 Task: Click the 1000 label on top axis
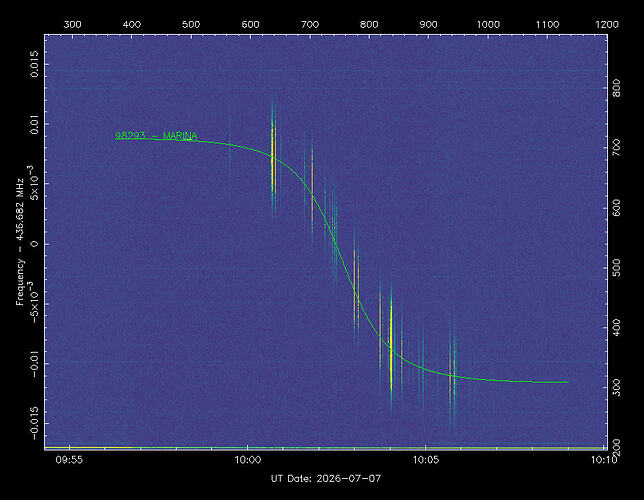pyautogui.click(x=488, y=24)
